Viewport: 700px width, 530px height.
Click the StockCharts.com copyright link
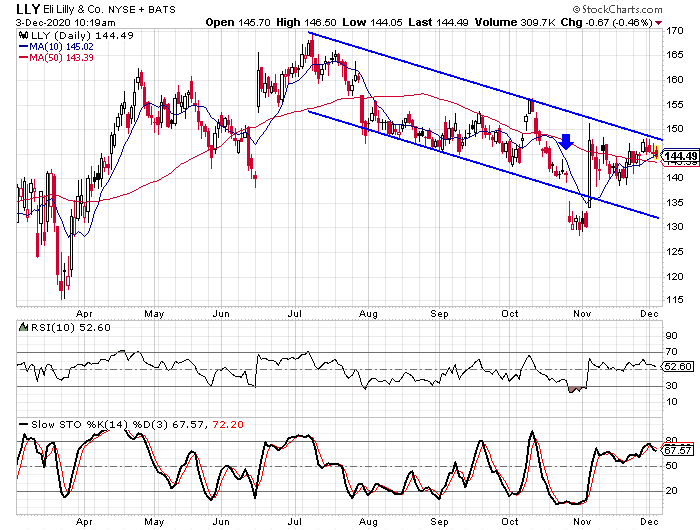click(x=617, y=9)
